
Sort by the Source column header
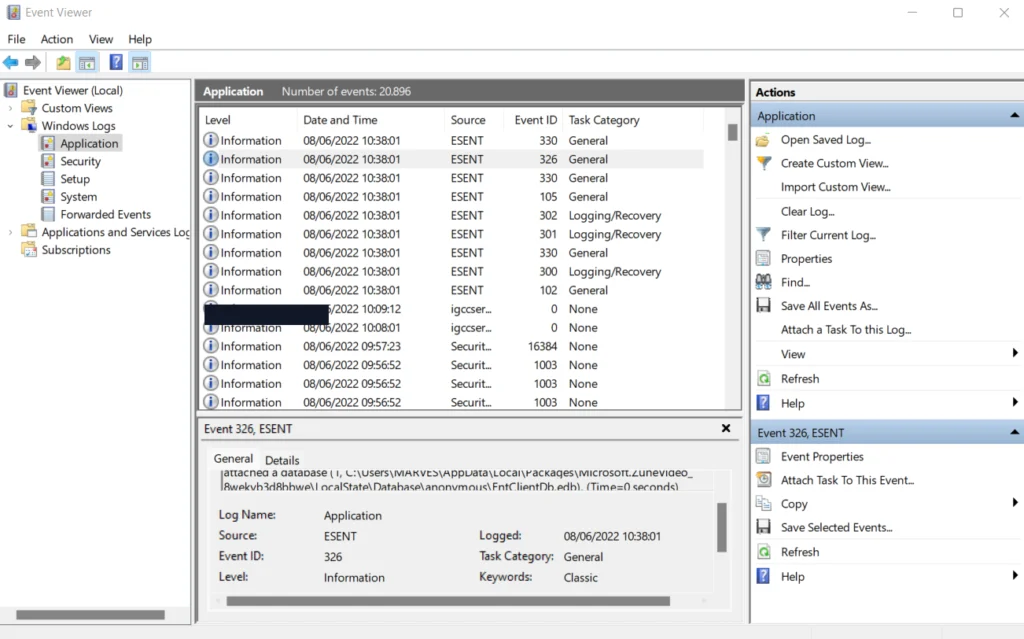(x=474, y=120)
